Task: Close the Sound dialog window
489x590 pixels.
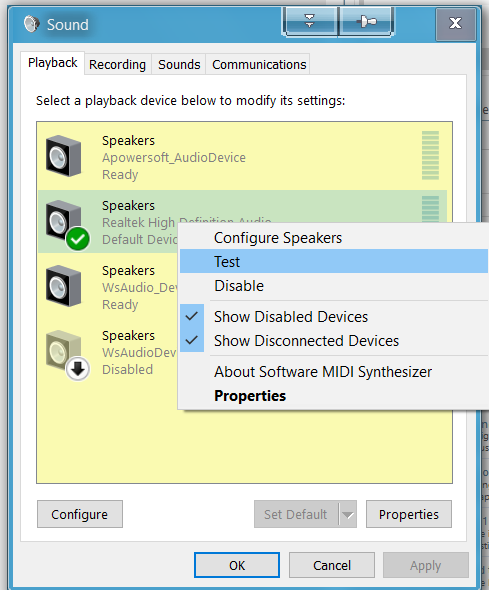Action: pos(456,24)
